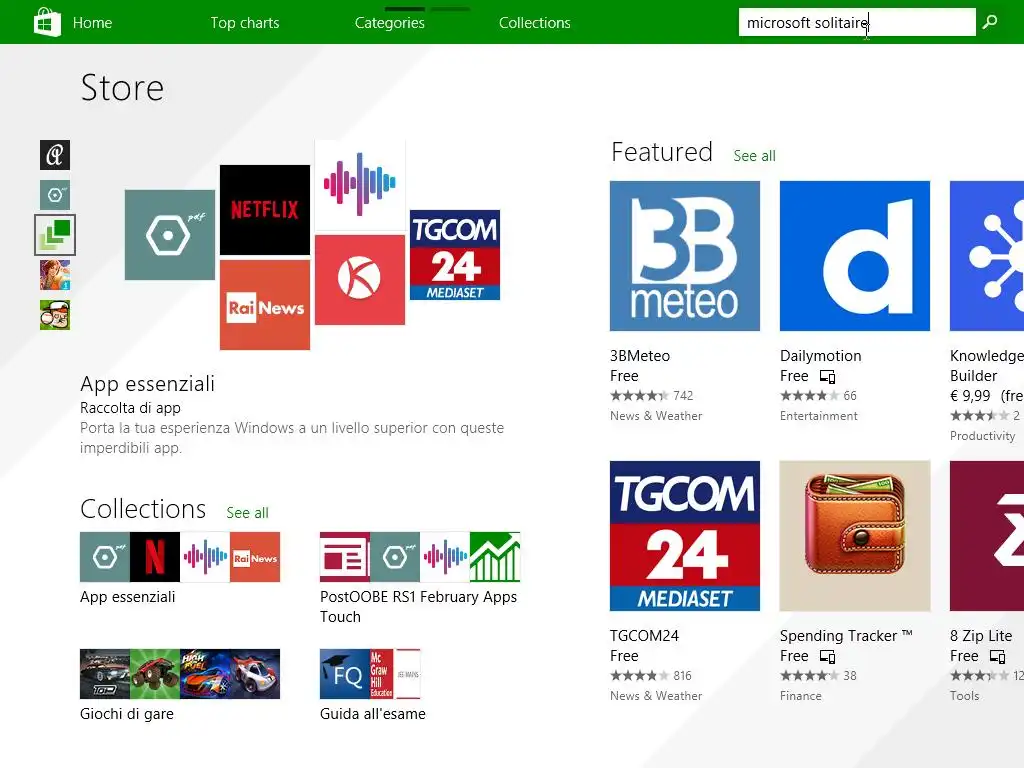Open the Categories tab

(390, 22)
